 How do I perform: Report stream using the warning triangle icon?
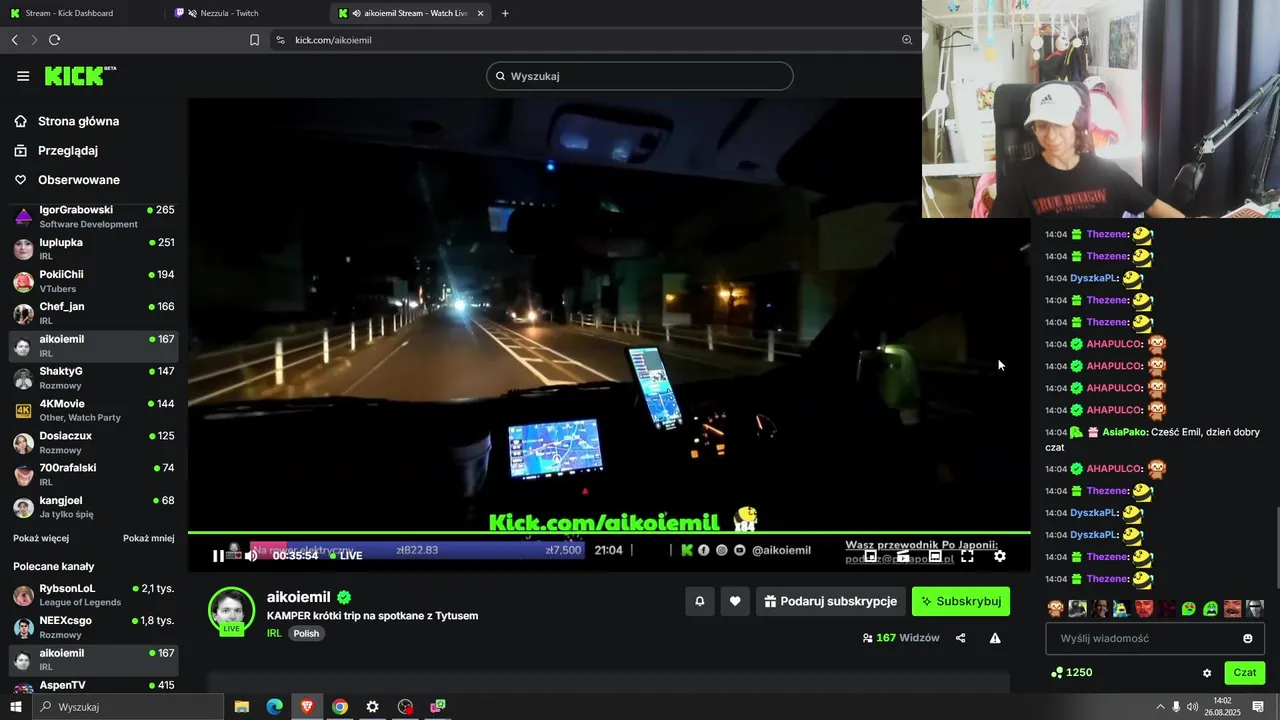click(x=995, y=638)
